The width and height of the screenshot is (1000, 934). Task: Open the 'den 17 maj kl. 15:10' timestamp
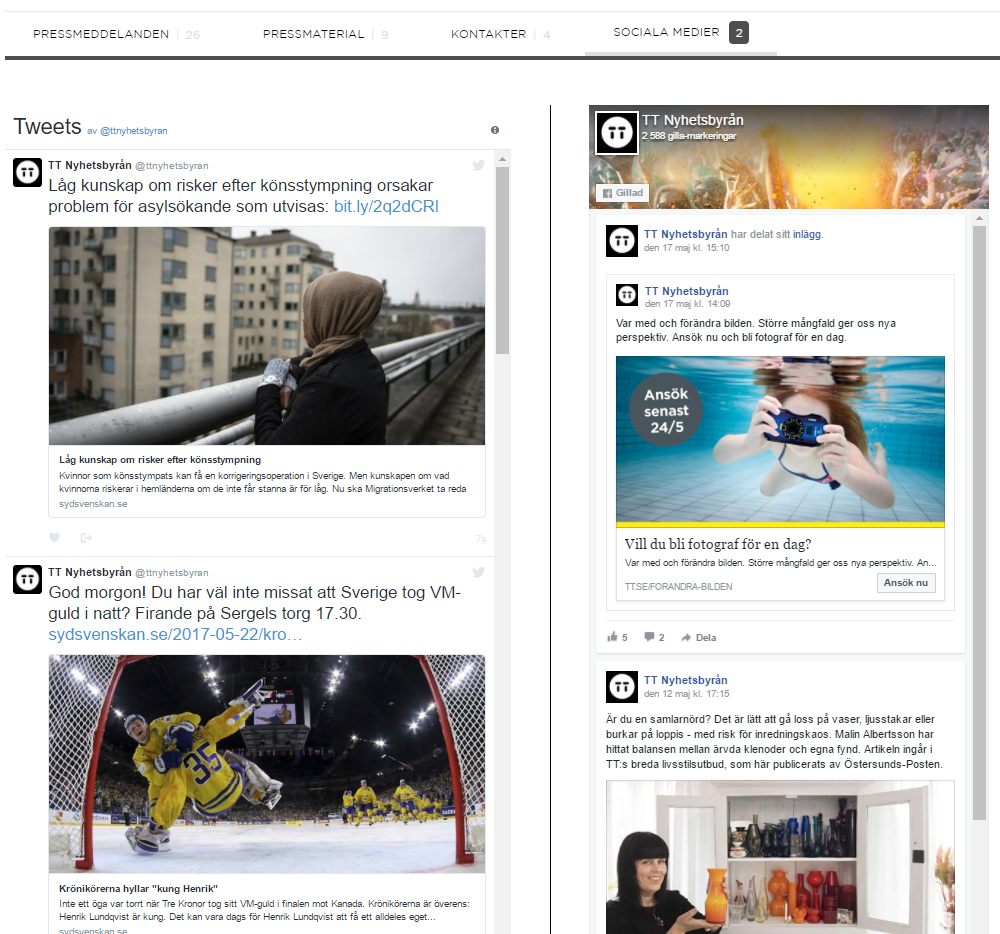point(686,248)
